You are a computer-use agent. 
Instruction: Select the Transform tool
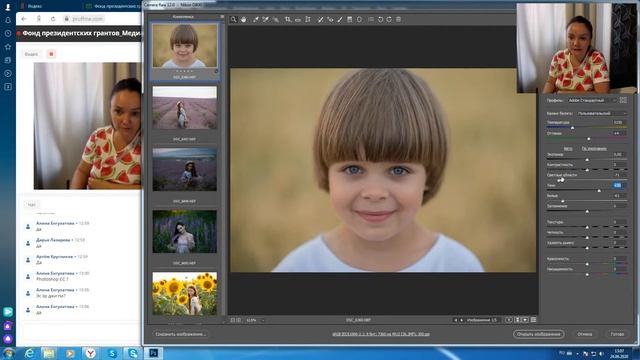pyautogui.click(x=308, y=20)
